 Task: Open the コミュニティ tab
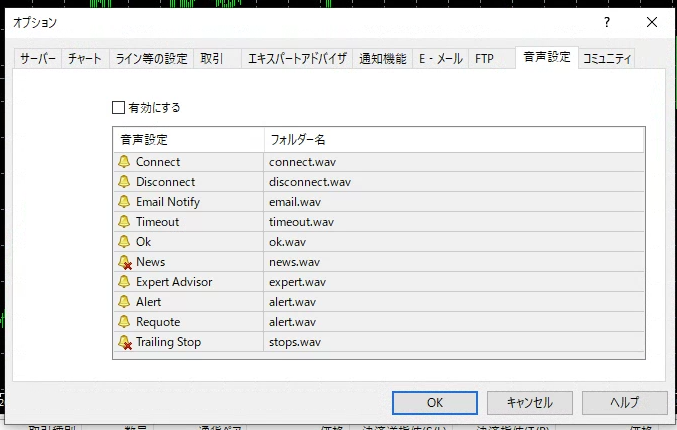click(607, 59)
